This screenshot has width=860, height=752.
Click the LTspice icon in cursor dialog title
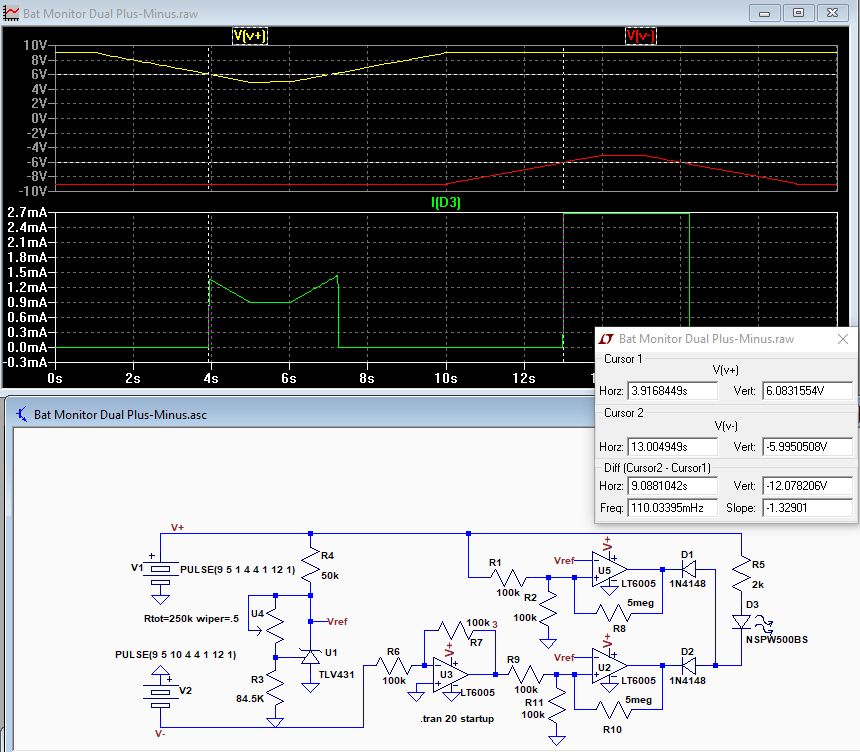click(x=606, y=339)
